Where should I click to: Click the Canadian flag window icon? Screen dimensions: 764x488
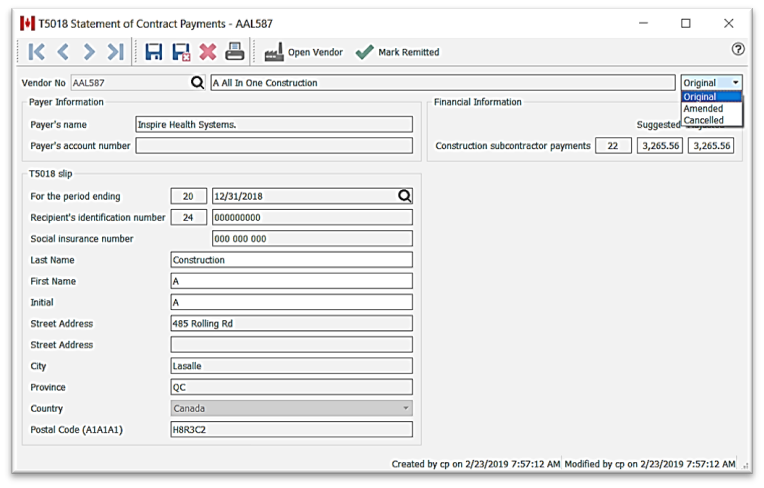click(27, 23)
